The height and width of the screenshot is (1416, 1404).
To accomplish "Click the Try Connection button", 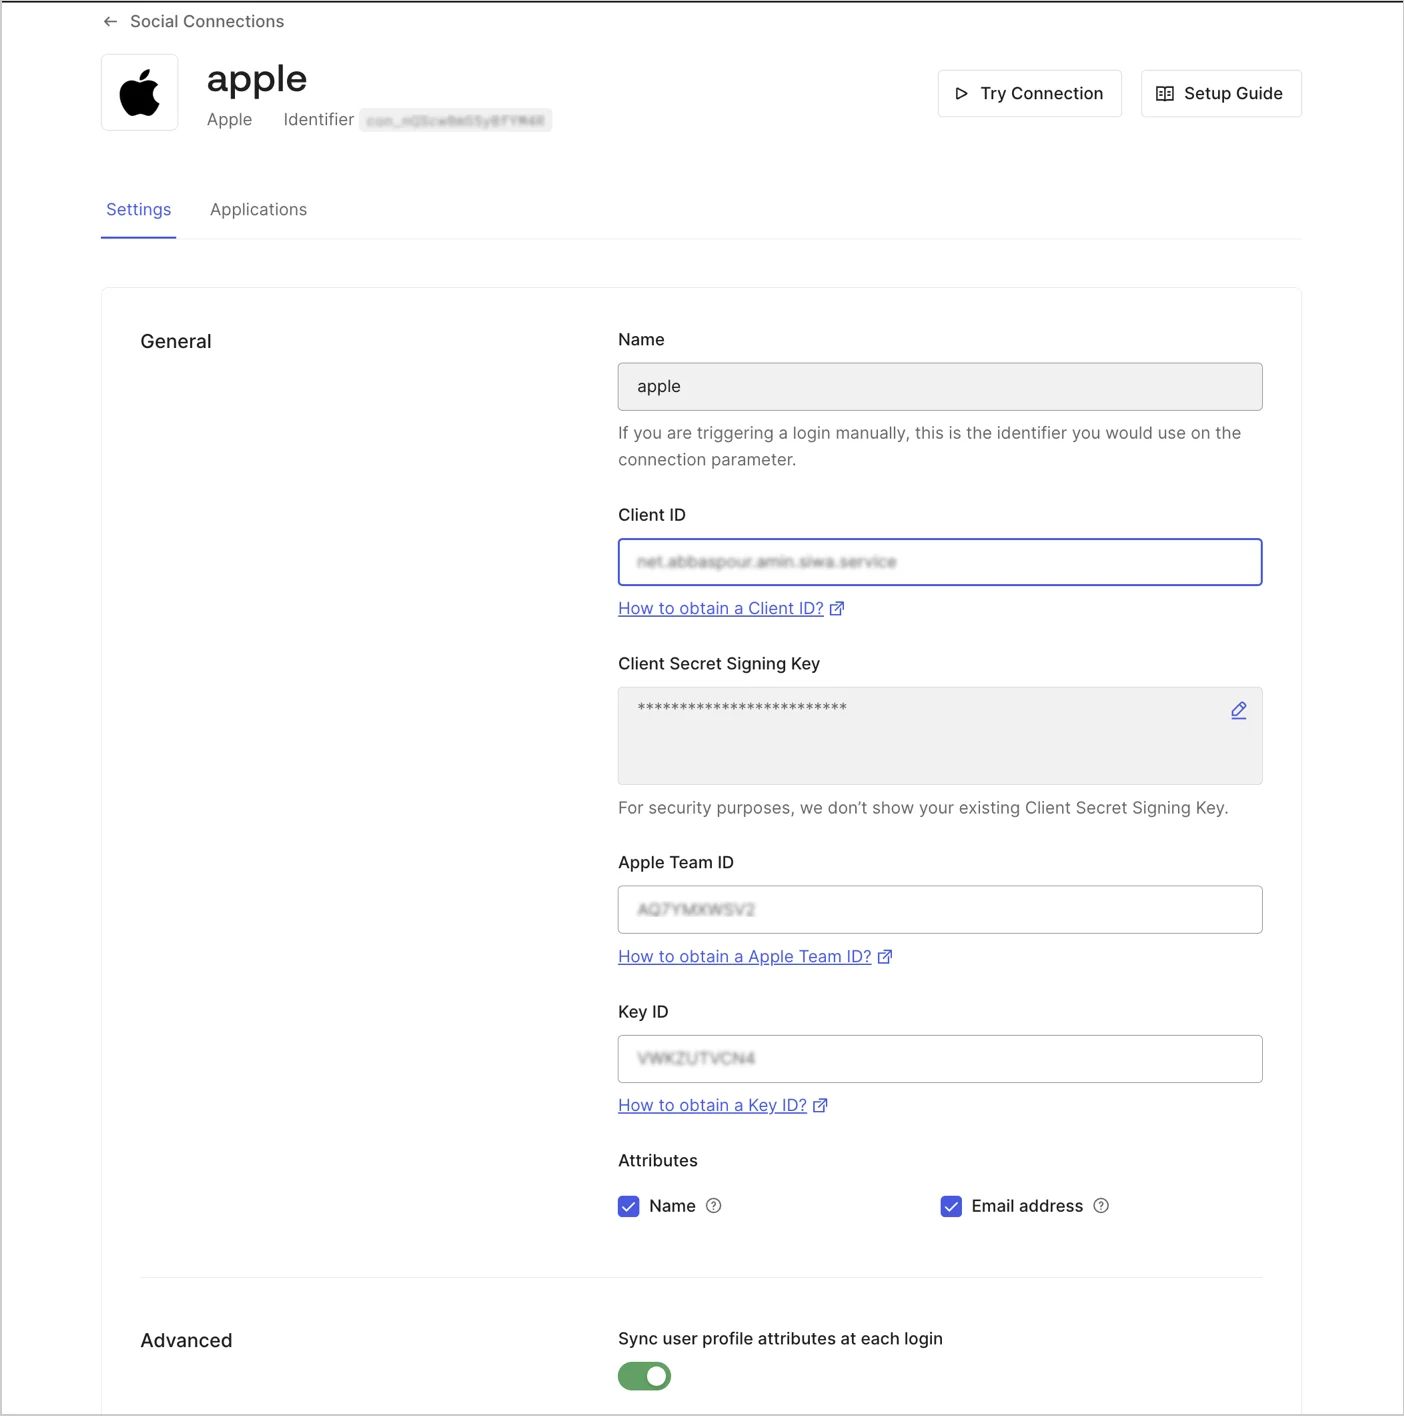I will click(1029, 93).
